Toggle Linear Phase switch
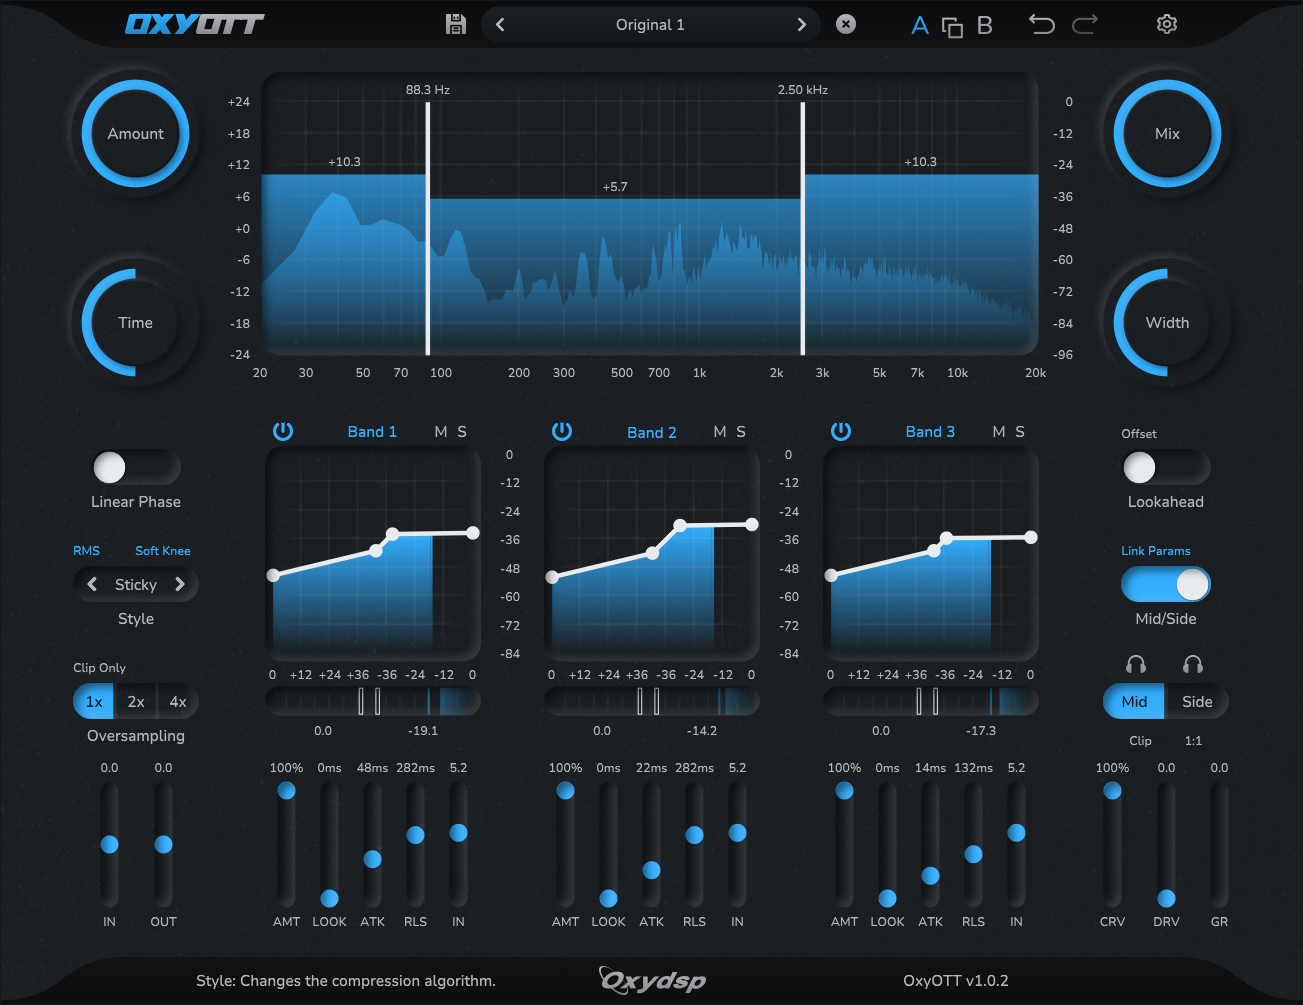Image resolution: width=1303 pixels, height=1005 pixels. click(x=136, y=467)
